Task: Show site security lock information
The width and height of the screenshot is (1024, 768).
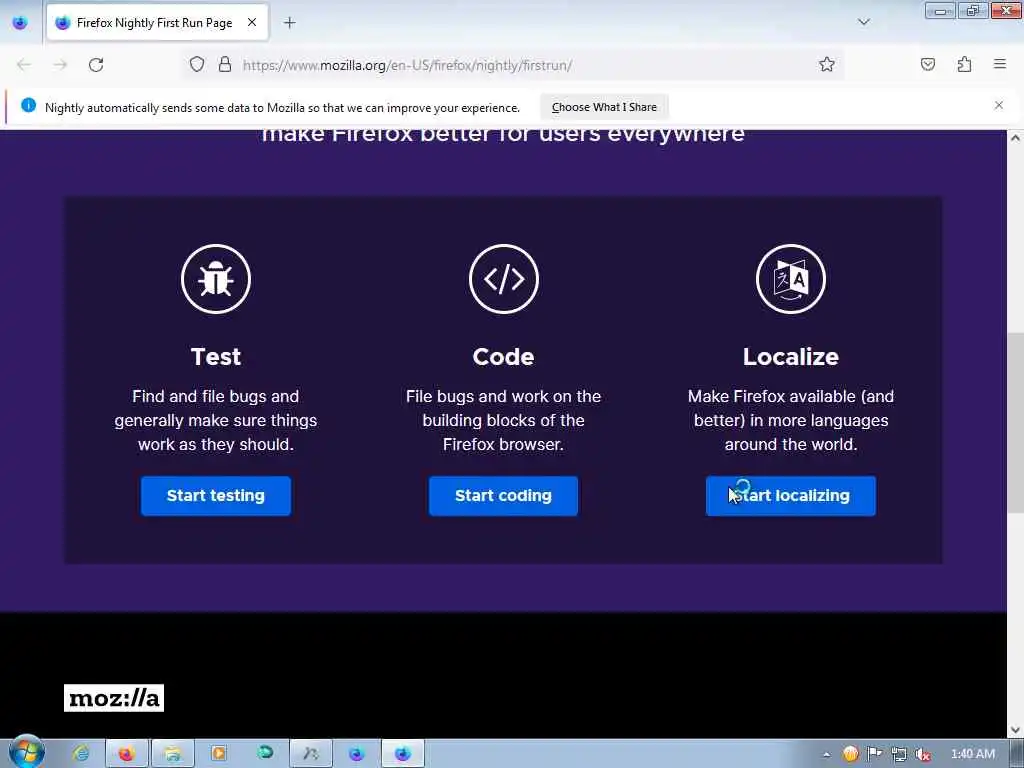Action: 225,65
